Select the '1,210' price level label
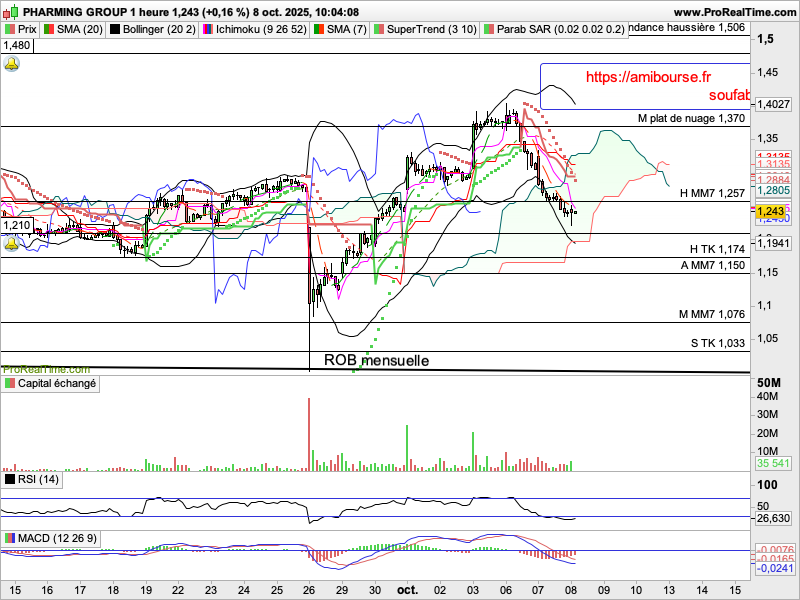800x600 pixels. coord(17,225)
